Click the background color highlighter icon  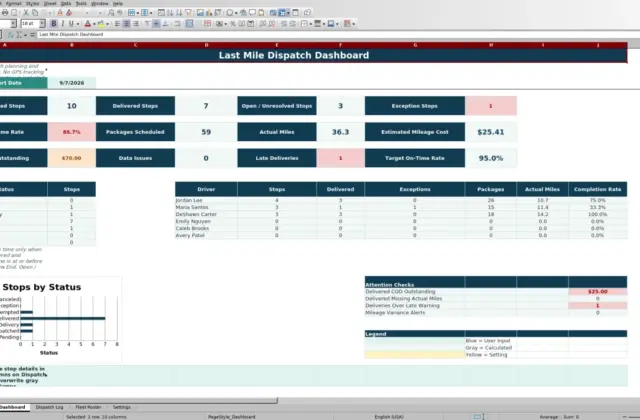pos(101,24)
